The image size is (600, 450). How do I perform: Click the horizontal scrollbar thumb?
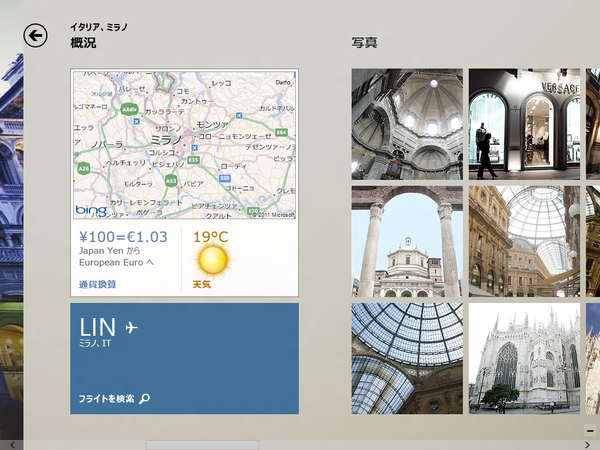[202, 445]
